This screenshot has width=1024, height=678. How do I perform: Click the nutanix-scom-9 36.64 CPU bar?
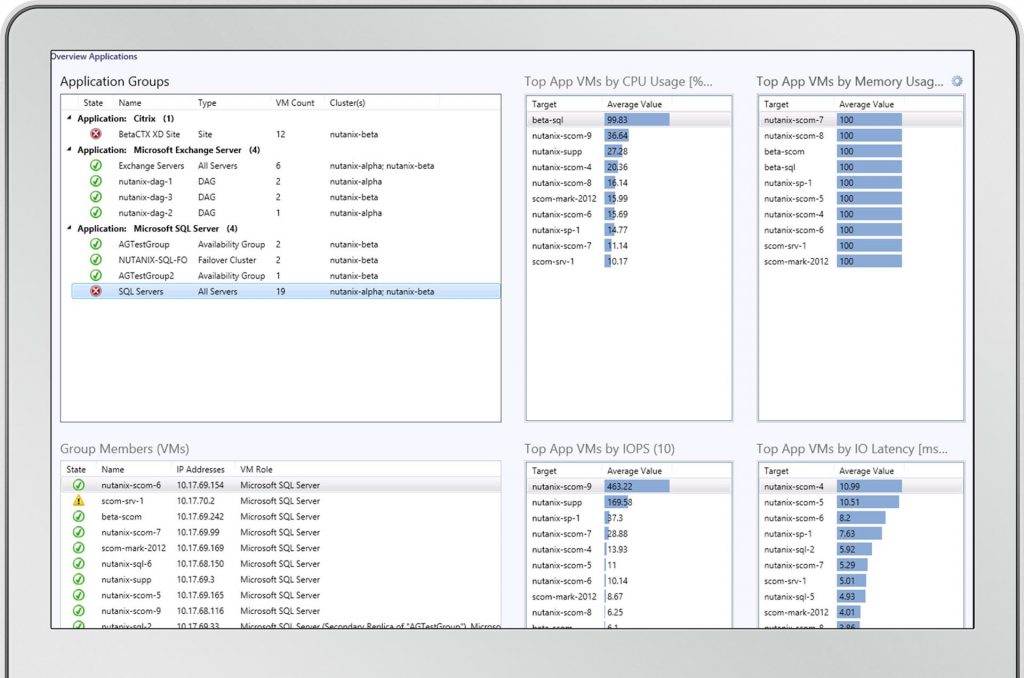pos(617,135)
